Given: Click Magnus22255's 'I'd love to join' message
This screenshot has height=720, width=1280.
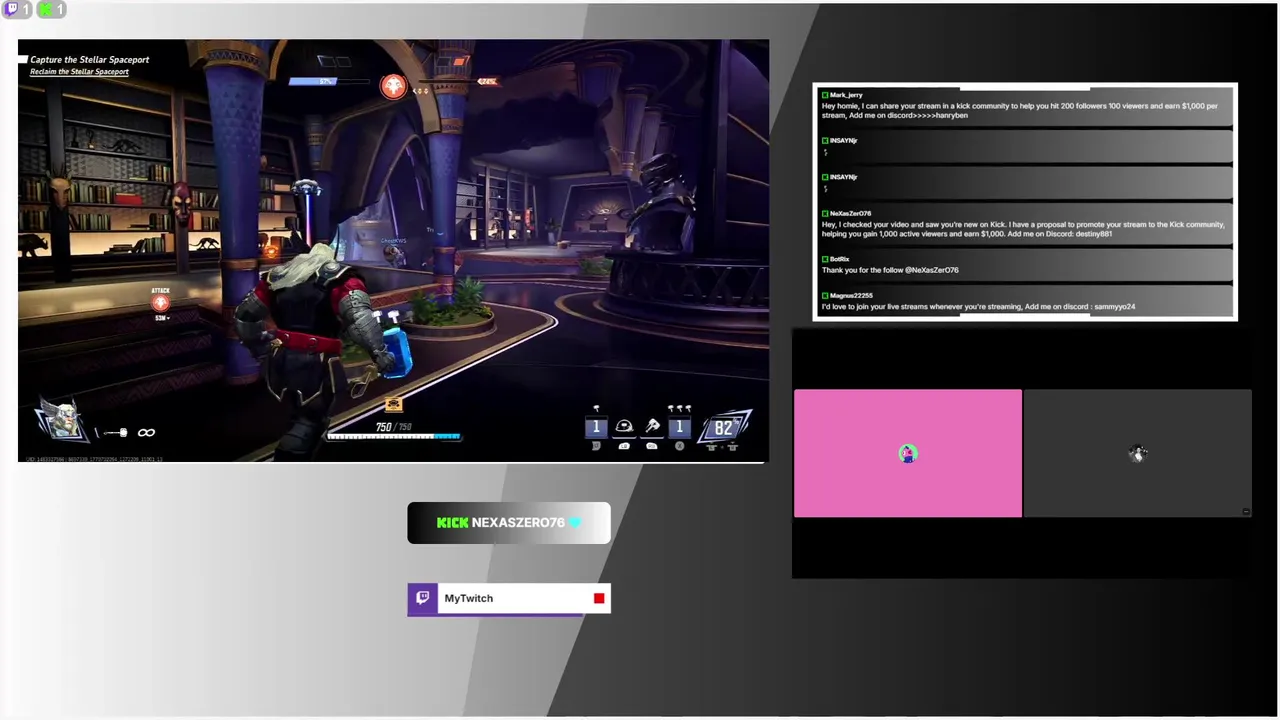Looking at the screenshot, I should (978, 307).
